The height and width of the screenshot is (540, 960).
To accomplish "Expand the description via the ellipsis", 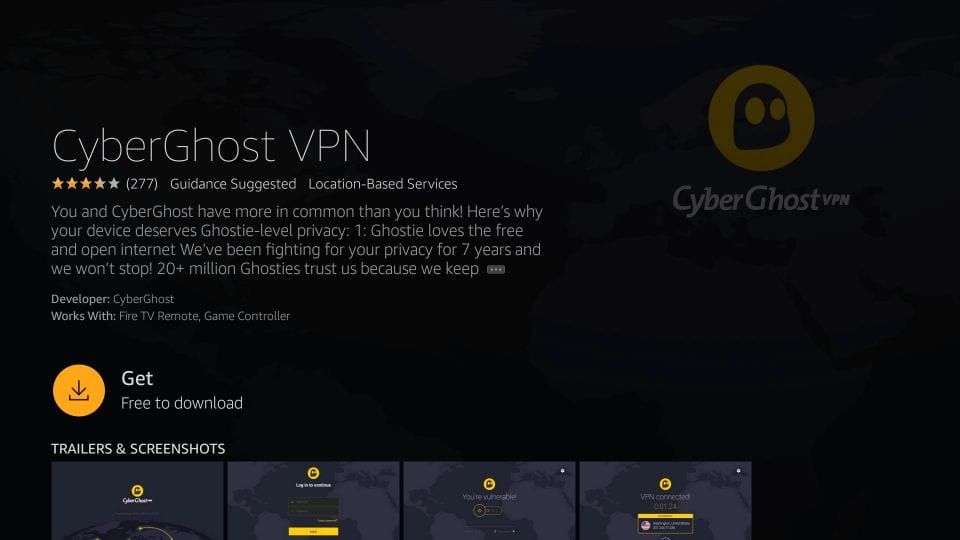I will [496, 269].
